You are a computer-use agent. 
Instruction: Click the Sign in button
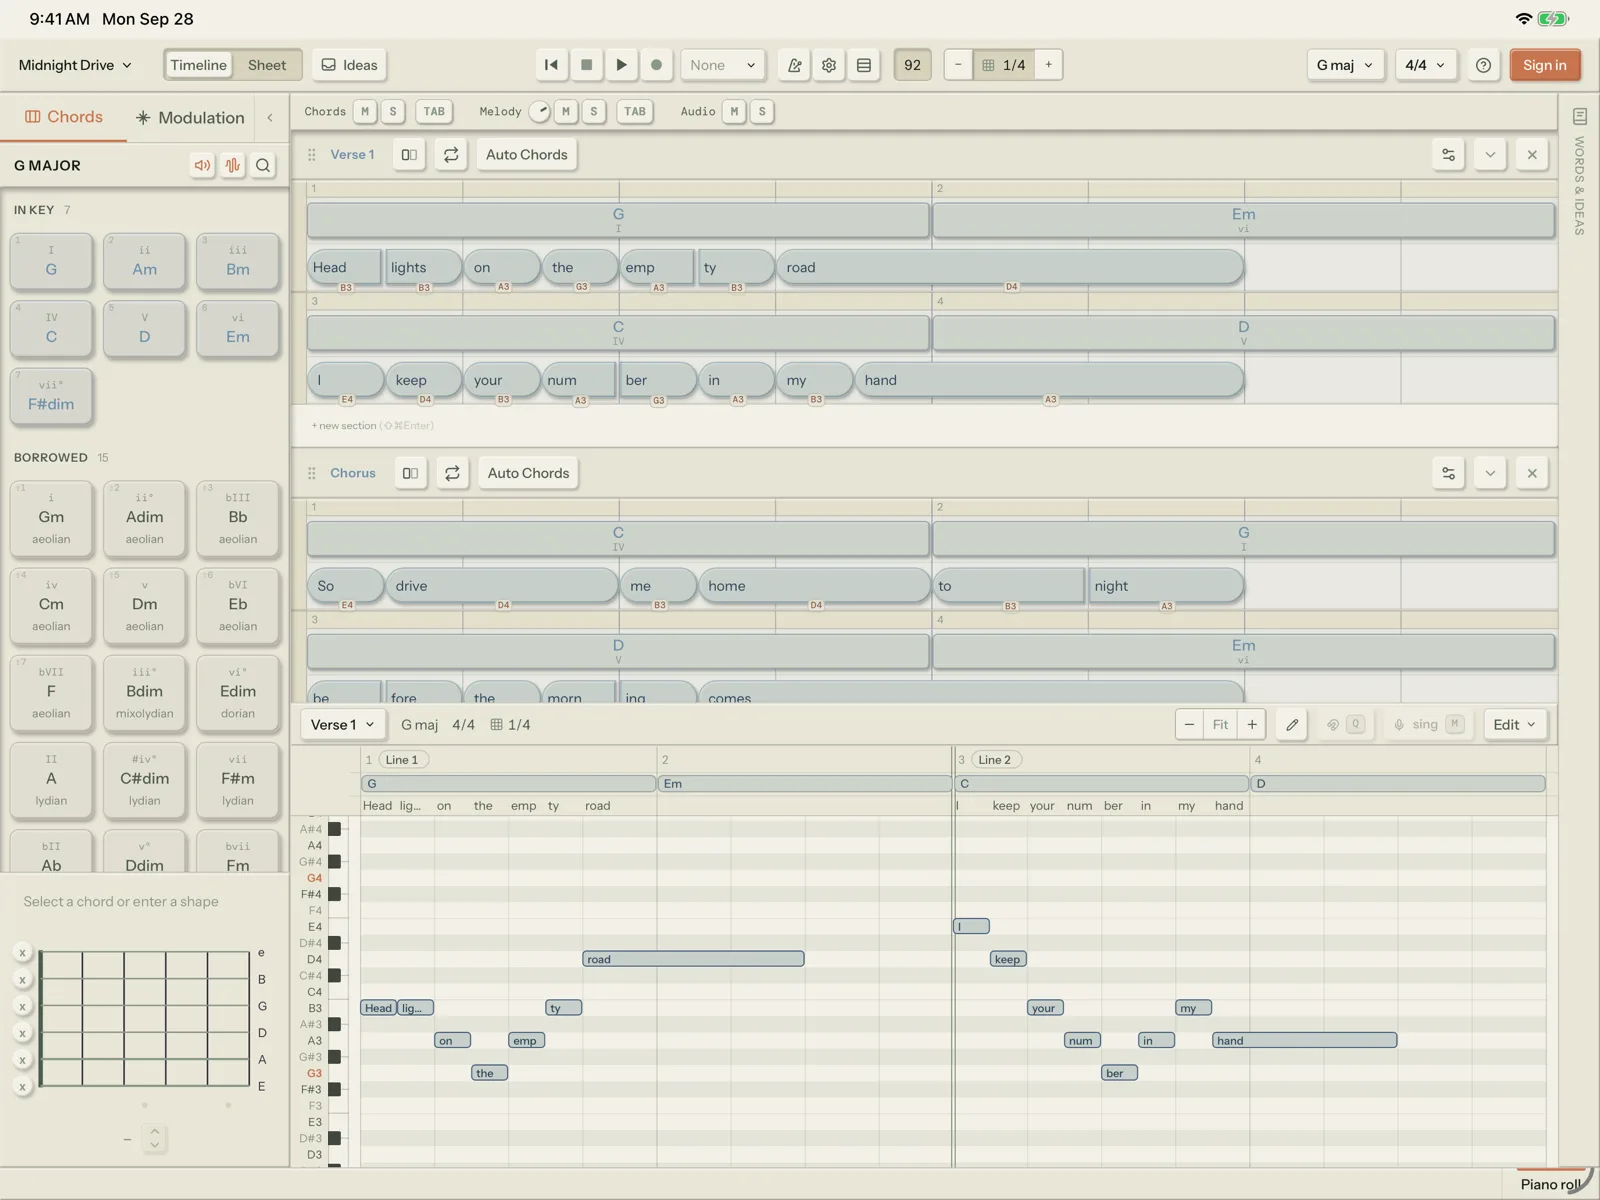tap(1545, 65)
